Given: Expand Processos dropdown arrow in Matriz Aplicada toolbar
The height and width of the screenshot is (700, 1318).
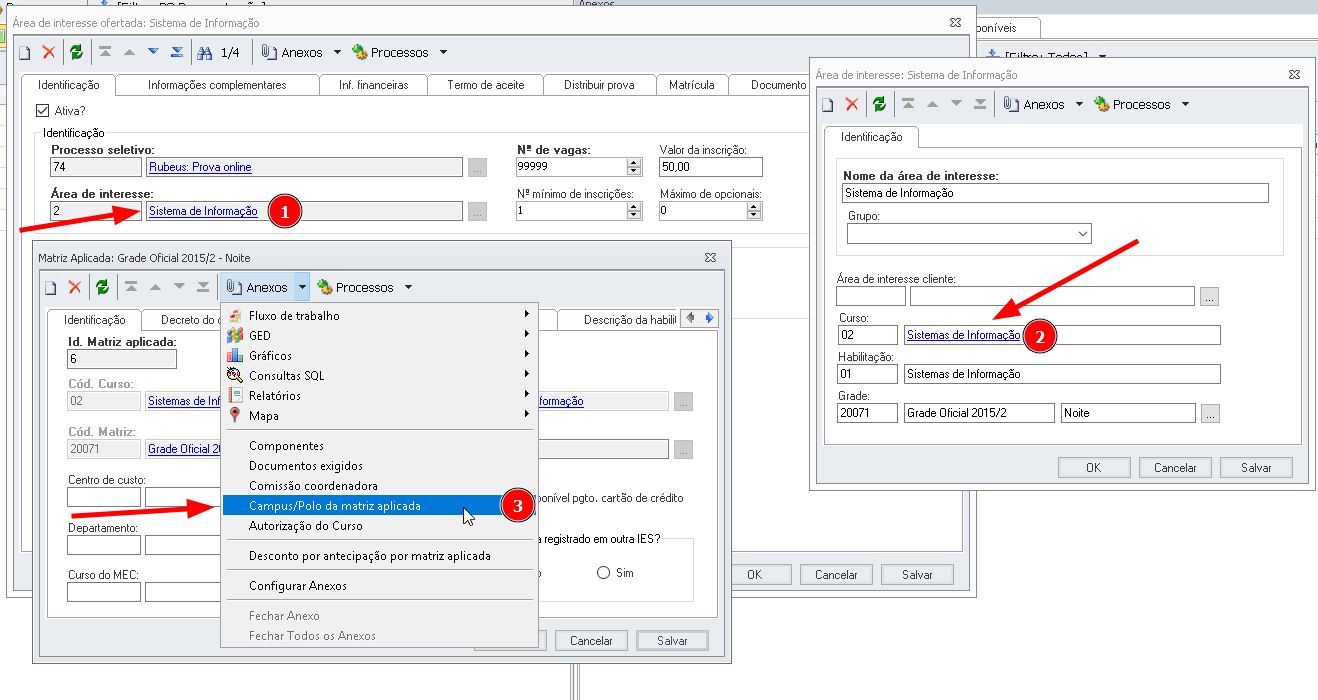Looking at the screenshot, I should point(408,287).
